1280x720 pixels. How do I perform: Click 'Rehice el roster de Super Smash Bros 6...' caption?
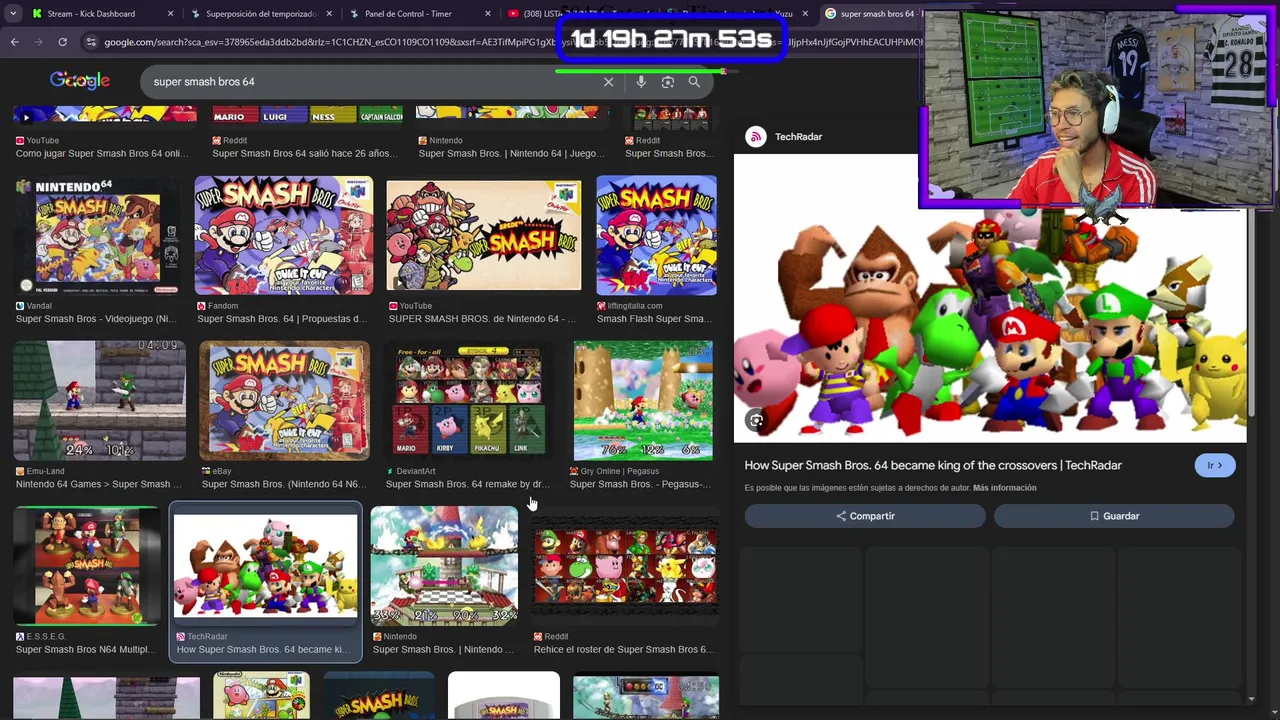coord(624,649)
